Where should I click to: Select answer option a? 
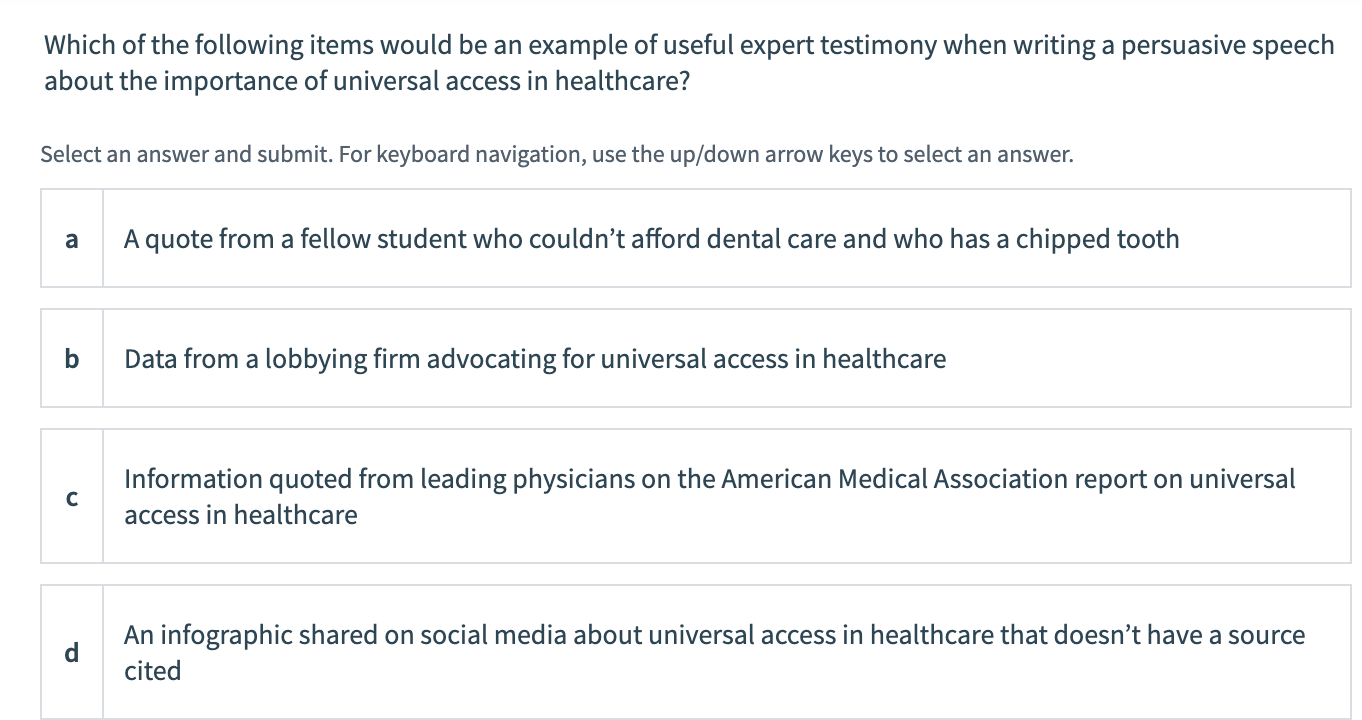(700, 238)
